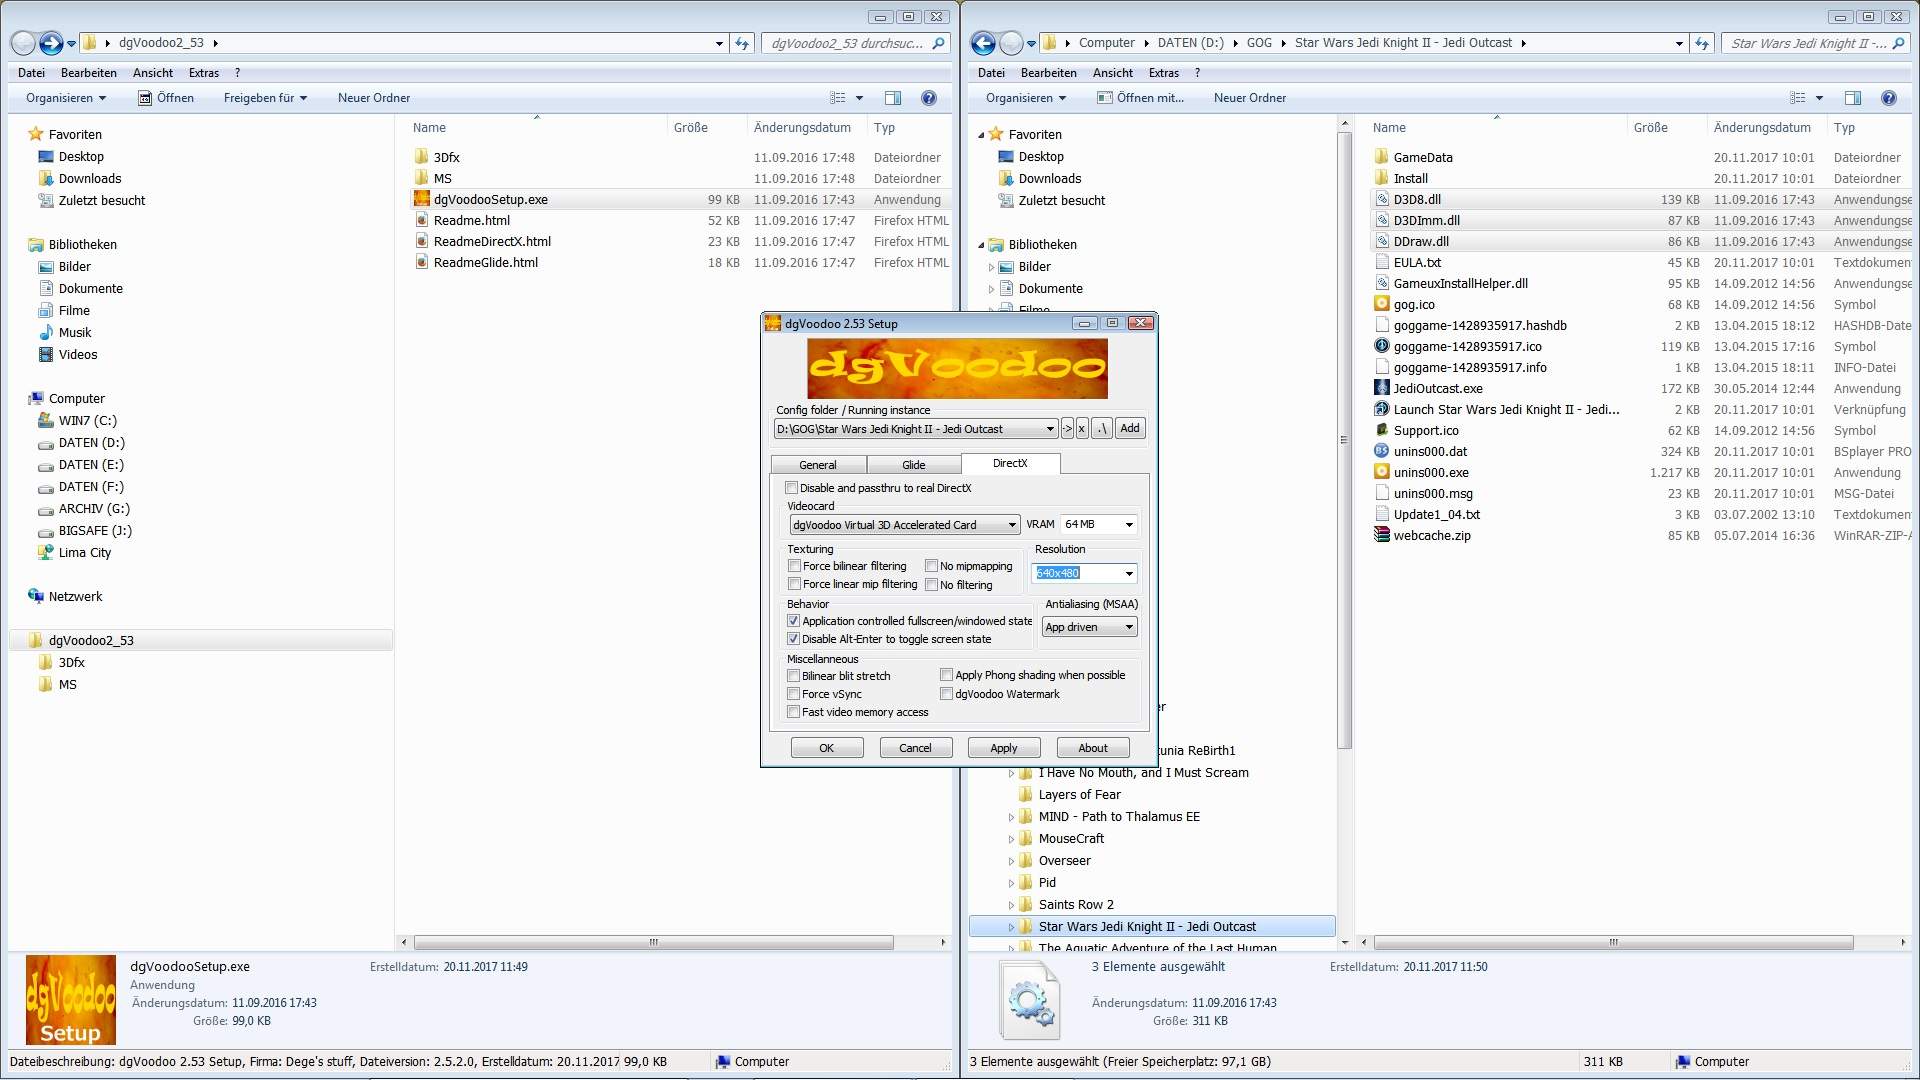Click right navigation tree vertical scrollbar
Image resolution: width=1920 pixels, height=1080 pixels.
1344,440
